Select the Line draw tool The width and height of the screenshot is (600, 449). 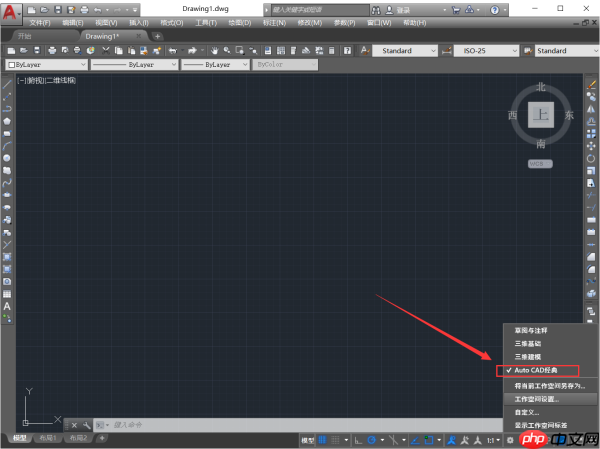[x=7, y=84]
